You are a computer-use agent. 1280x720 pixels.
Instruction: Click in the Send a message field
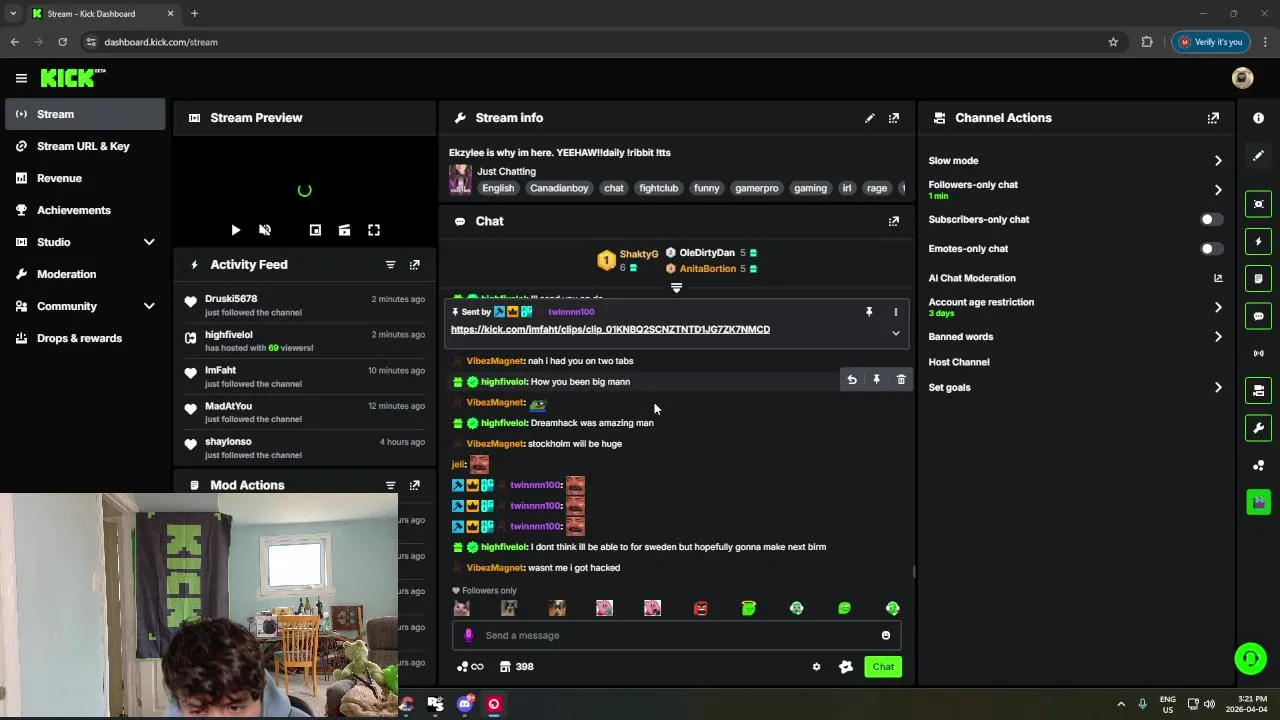pyautogui.click(x=676, y=635)
